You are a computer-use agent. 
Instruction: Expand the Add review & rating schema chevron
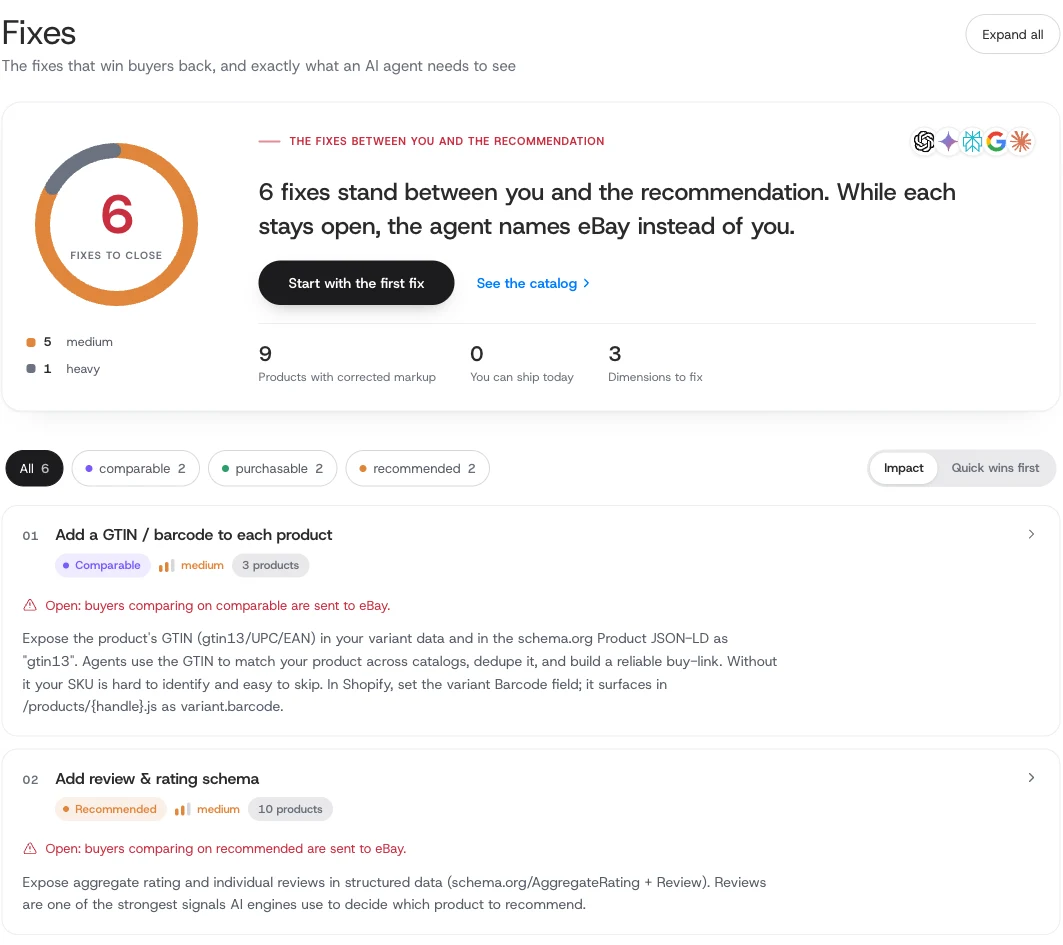tap(1031, 778)
